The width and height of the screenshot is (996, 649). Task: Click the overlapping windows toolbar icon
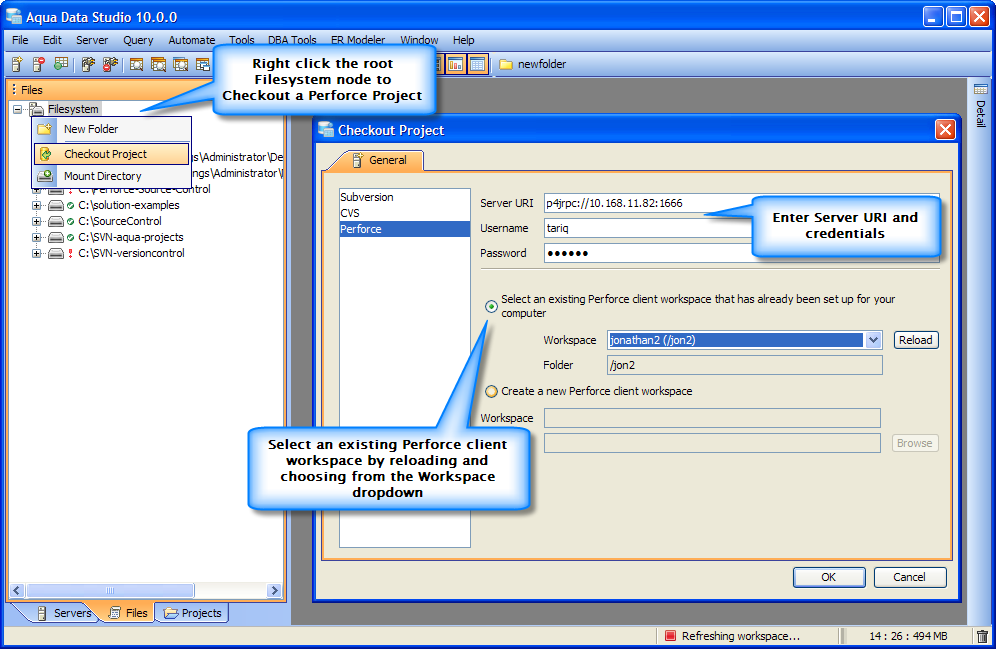click(x=203, y=64)
